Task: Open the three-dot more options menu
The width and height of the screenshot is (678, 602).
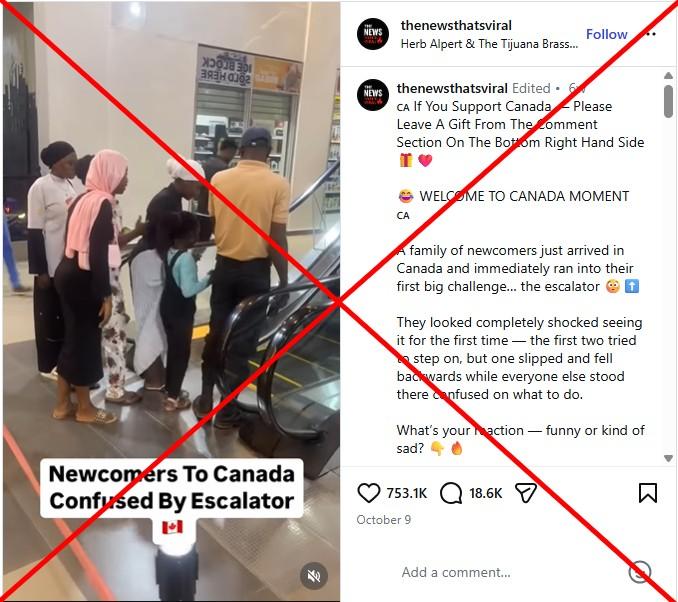Action: pos(651,34)
